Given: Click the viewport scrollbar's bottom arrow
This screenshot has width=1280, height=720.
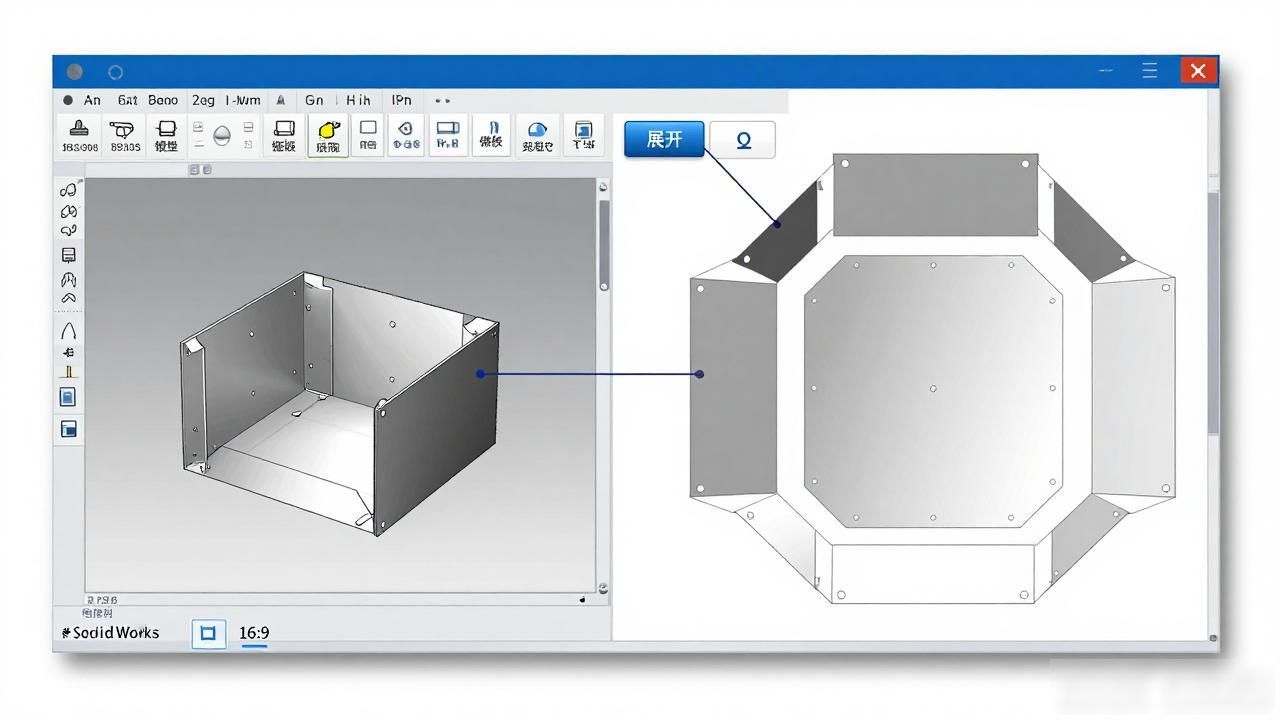Looking at the screenshot, I should (603, 589).
